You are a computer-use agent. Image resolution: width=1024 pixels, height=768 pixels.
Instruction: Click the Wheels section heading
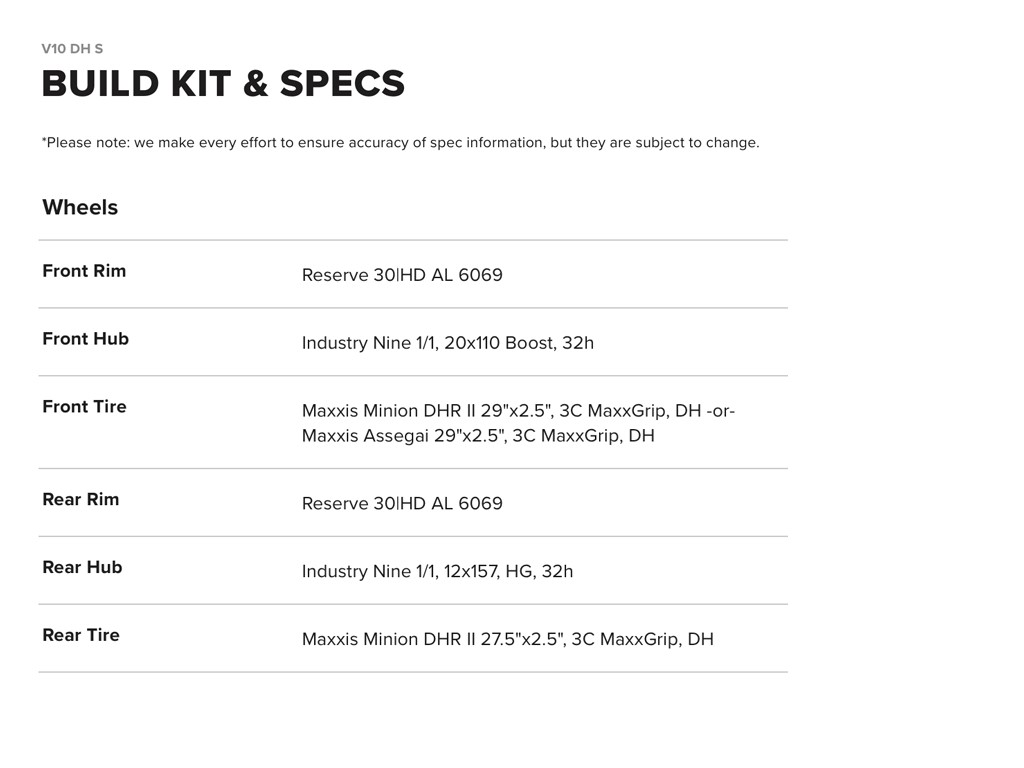(x=80, y=207)
